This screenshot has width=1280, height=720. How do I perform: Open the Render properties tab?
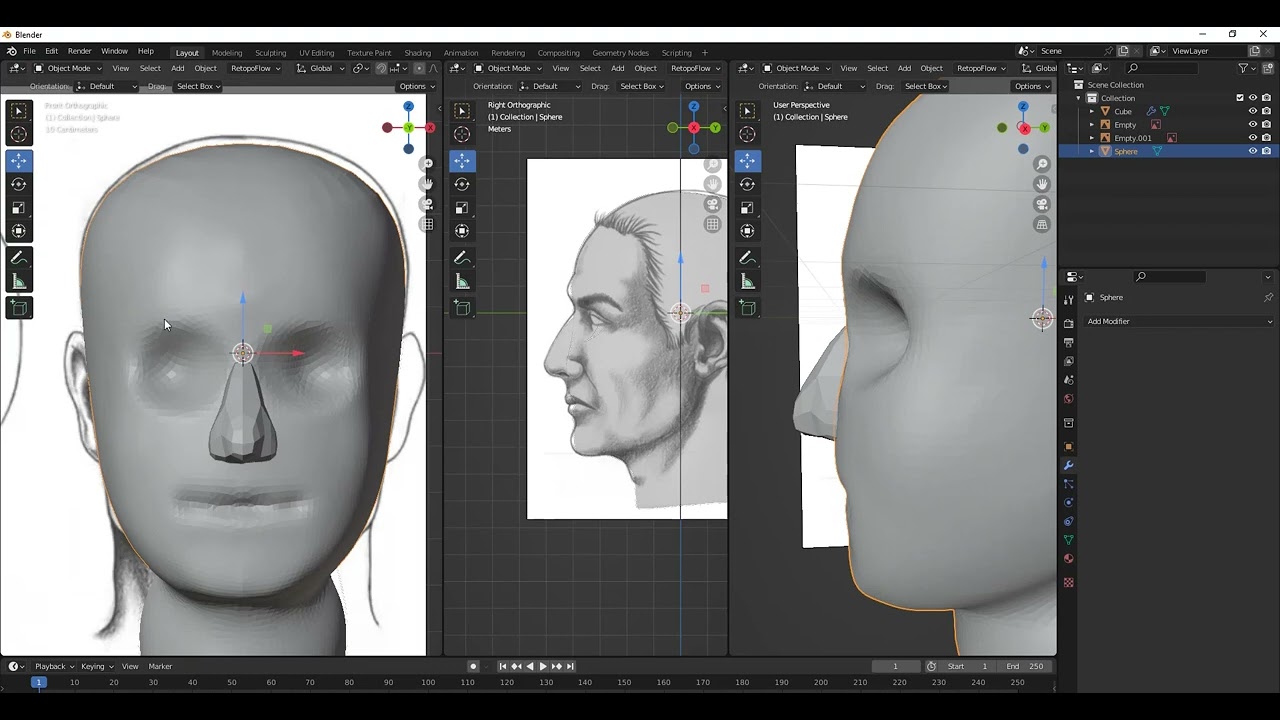[x=1068, y=323]
